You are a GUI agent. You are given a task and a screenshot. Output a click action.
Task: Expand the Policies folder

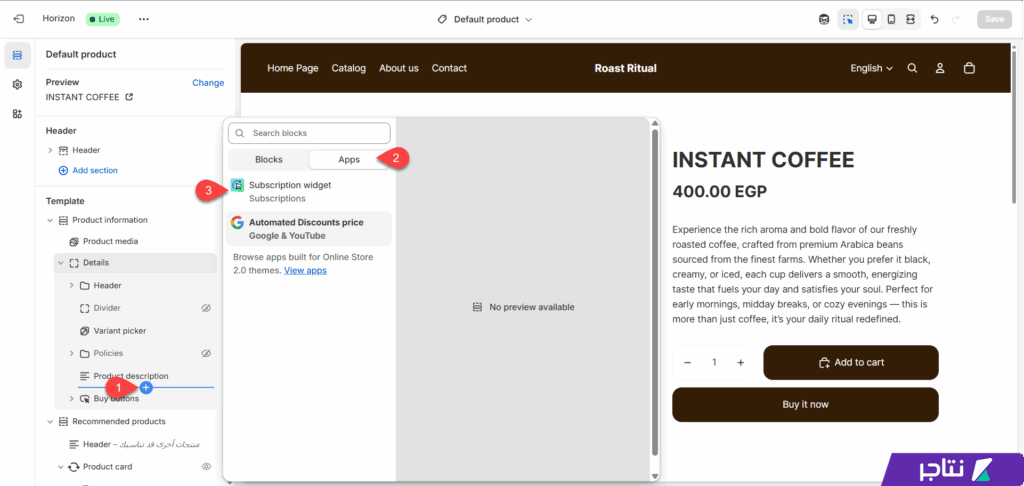(71, 353)
